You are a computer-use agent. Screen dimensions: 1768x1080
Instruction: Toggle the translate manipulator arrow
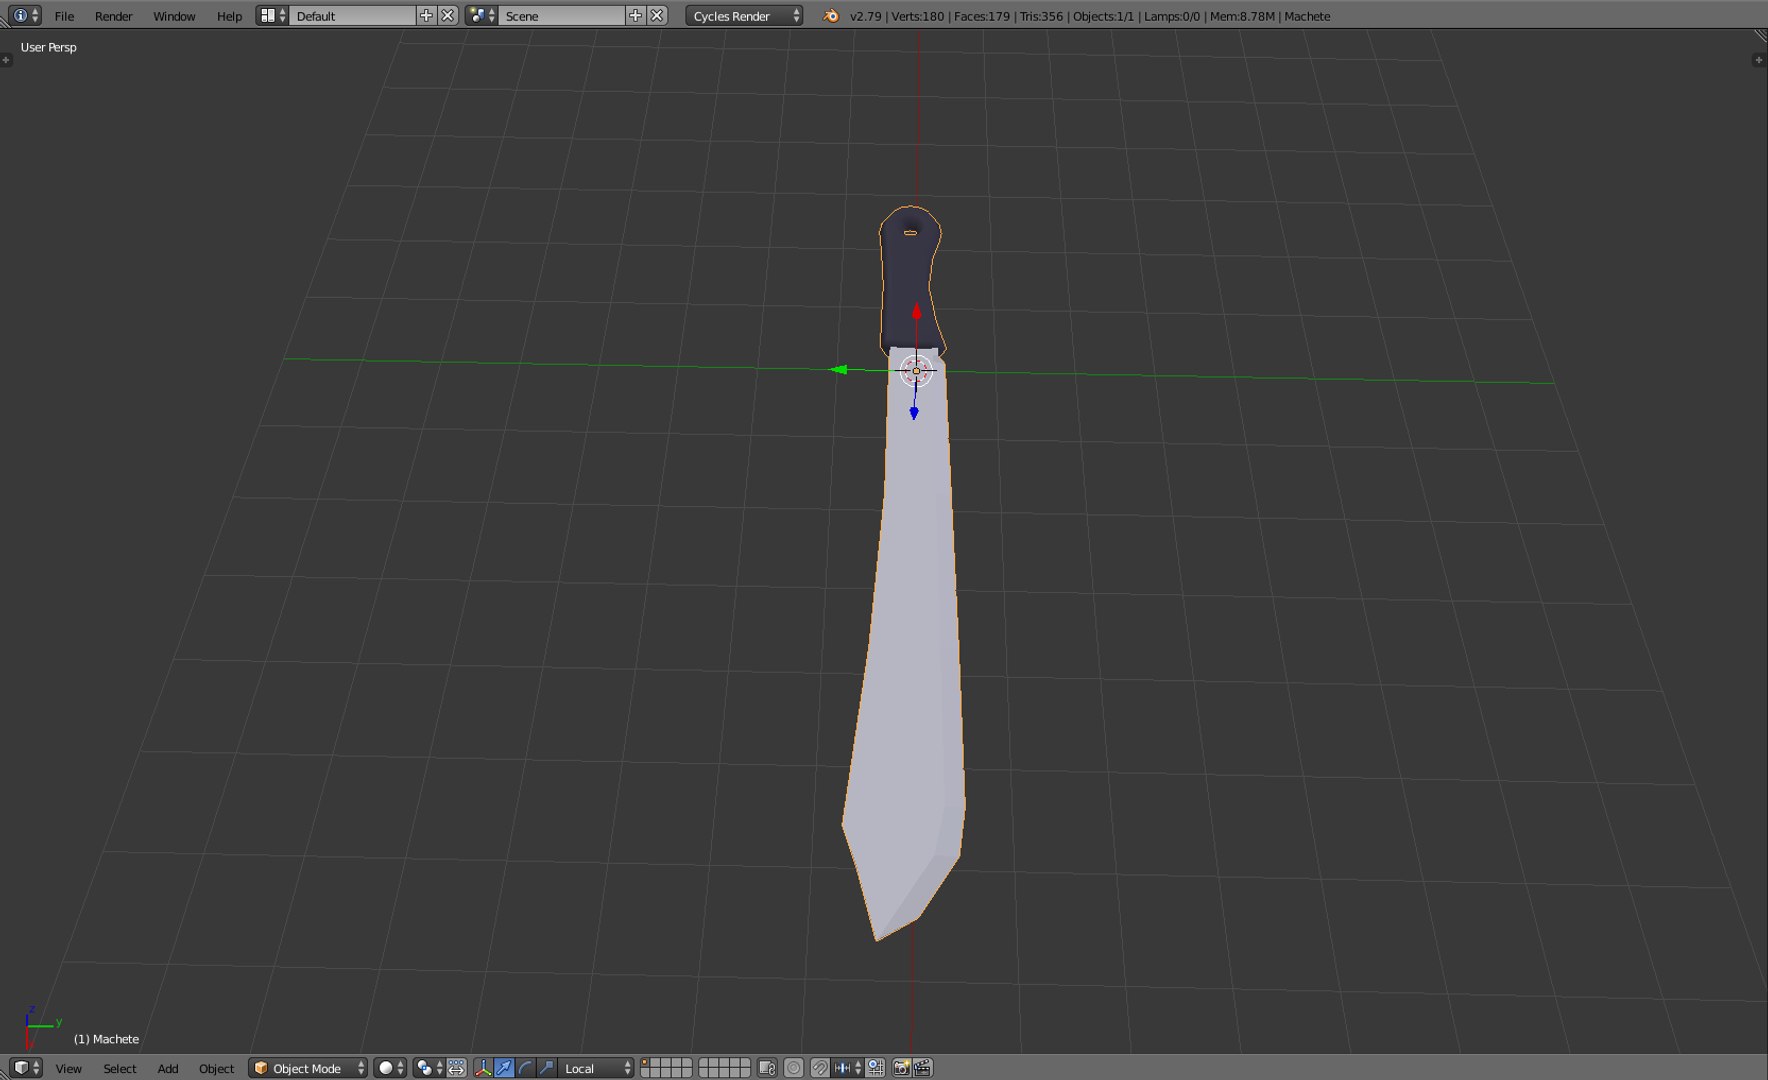tap(504, 1068)
